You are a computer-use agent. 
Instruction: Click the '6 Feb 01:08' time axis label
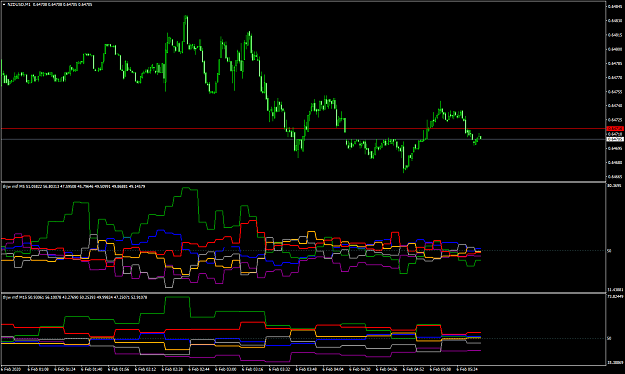click(x=38, y=370)
